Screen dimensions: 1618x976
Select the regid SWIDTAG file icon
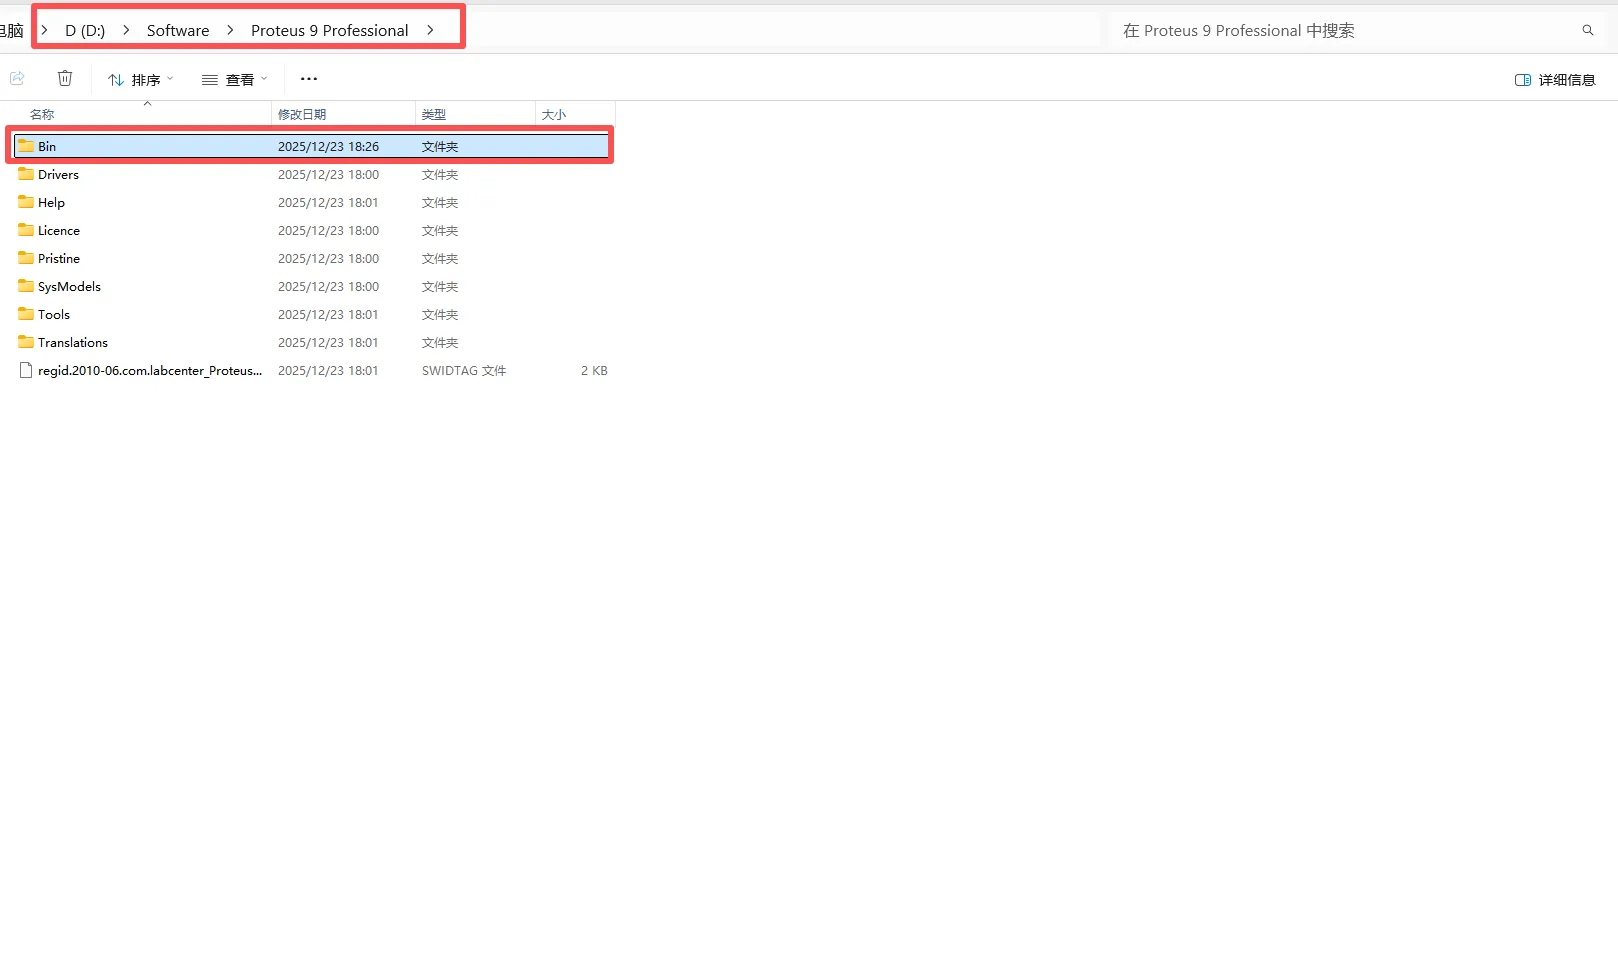tap(26, 370)
